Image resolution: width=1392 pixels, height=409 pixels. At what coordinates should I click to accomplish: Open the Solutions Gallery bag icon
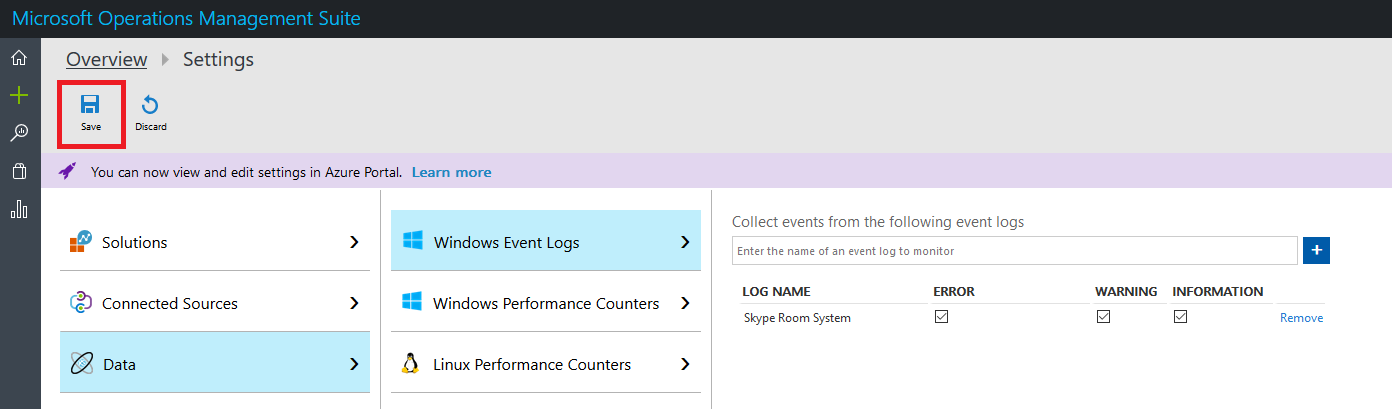point(19,171)
